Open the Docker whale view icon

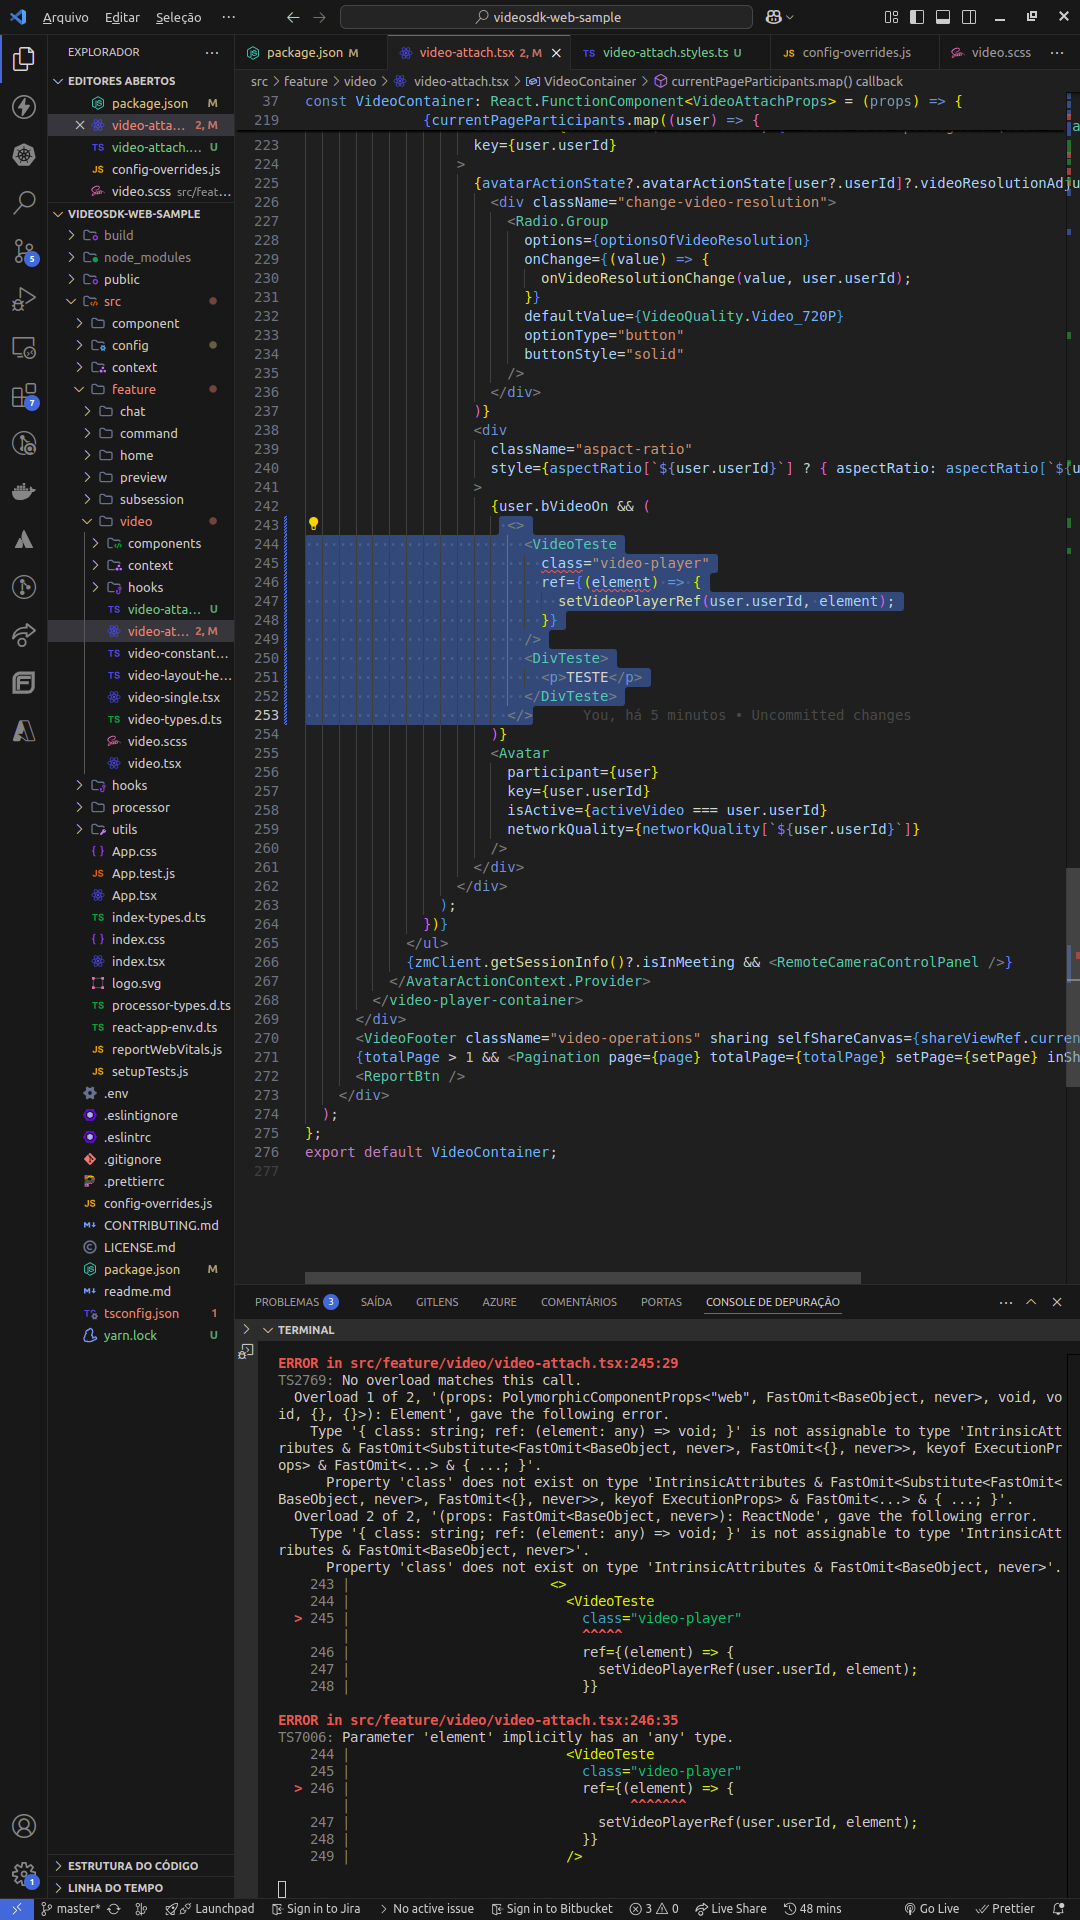[x=24, y=491]
